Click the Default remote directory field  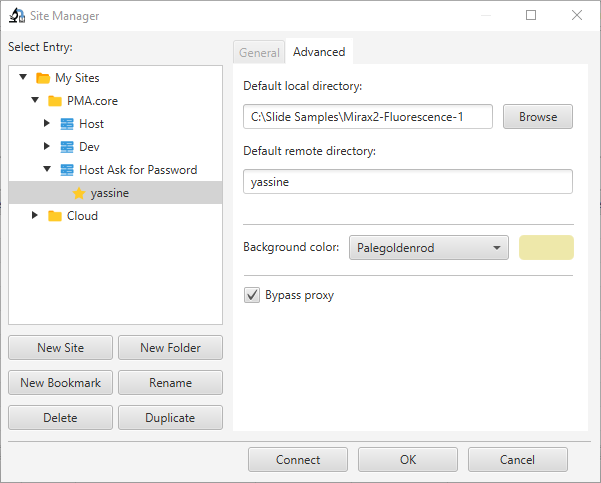tap(408, 181)
